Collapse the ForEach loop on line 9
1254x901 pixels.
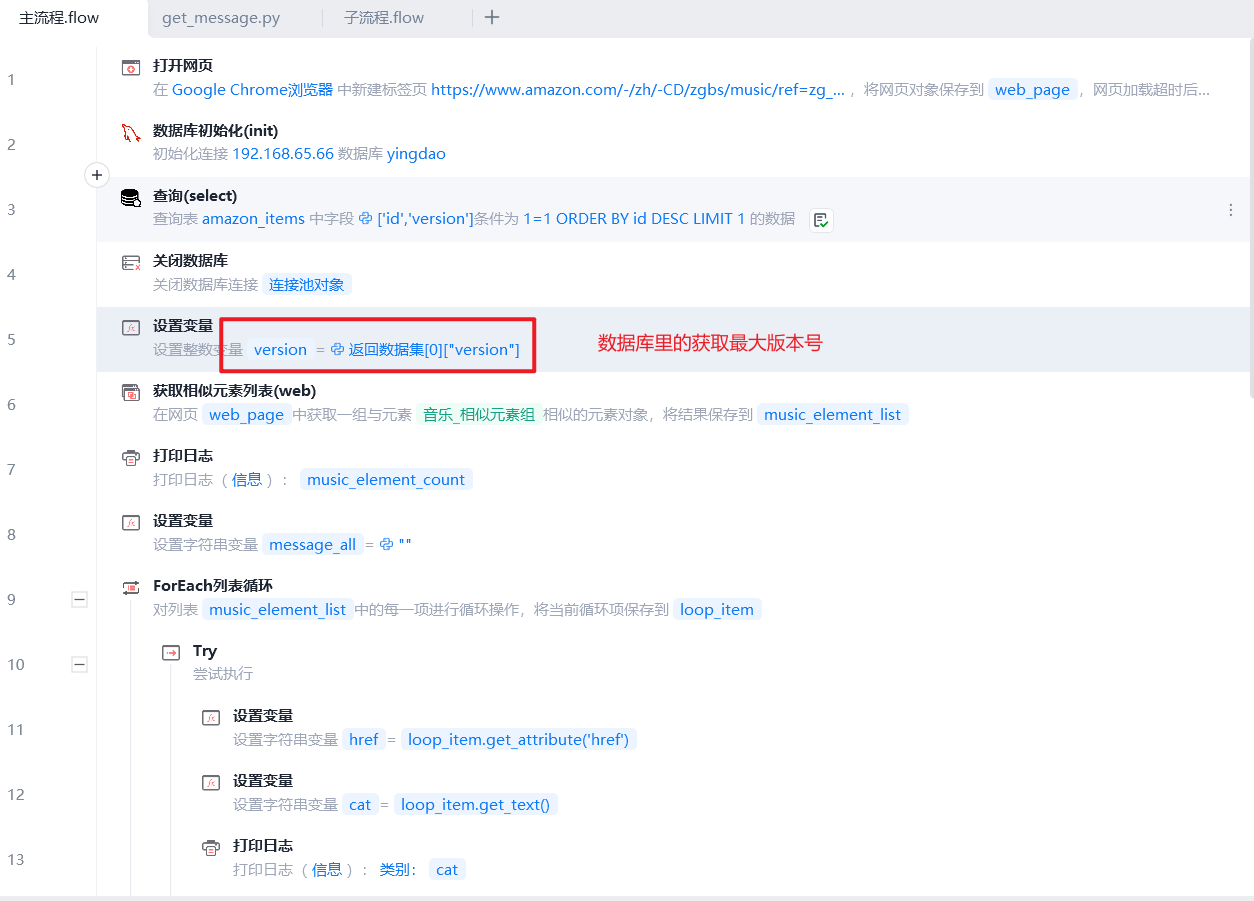tap(80, 600)
